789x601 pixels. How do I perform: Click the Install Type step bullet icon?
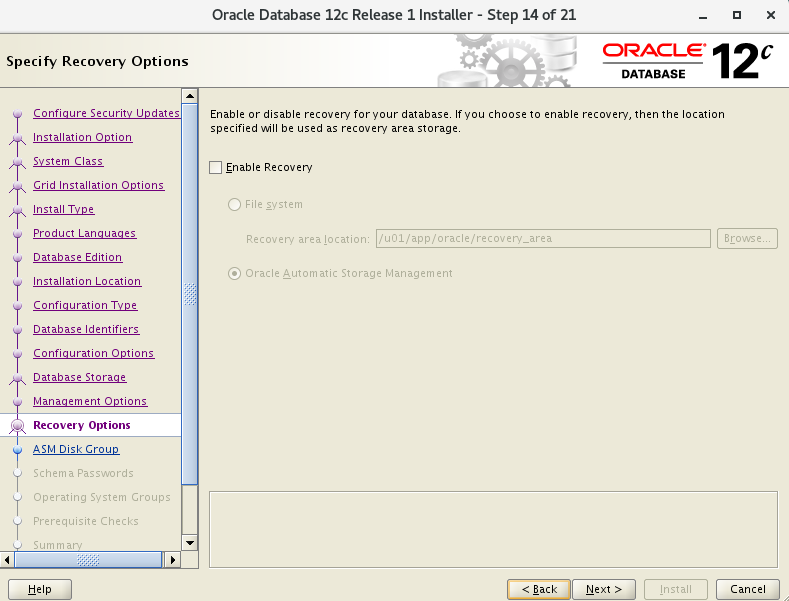17,211
